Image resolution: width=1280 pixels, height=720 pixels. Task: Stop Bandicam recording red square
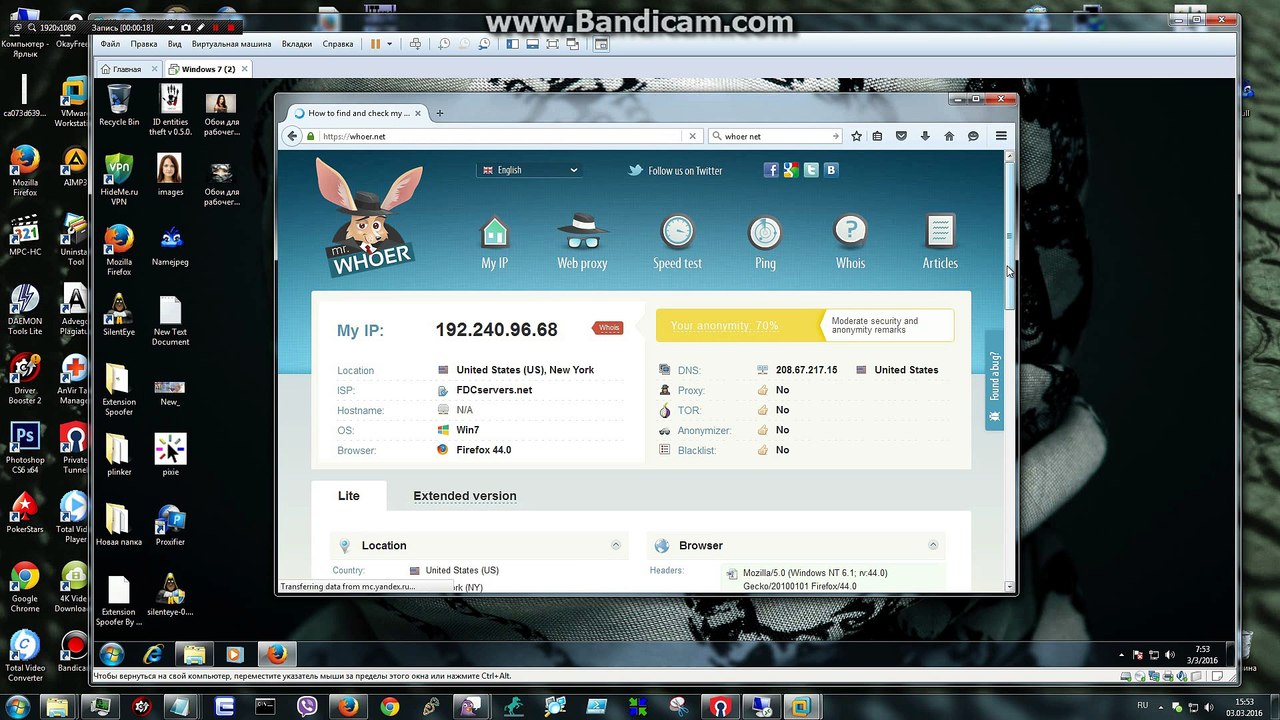pyautogui.click(x=231, y=28)
